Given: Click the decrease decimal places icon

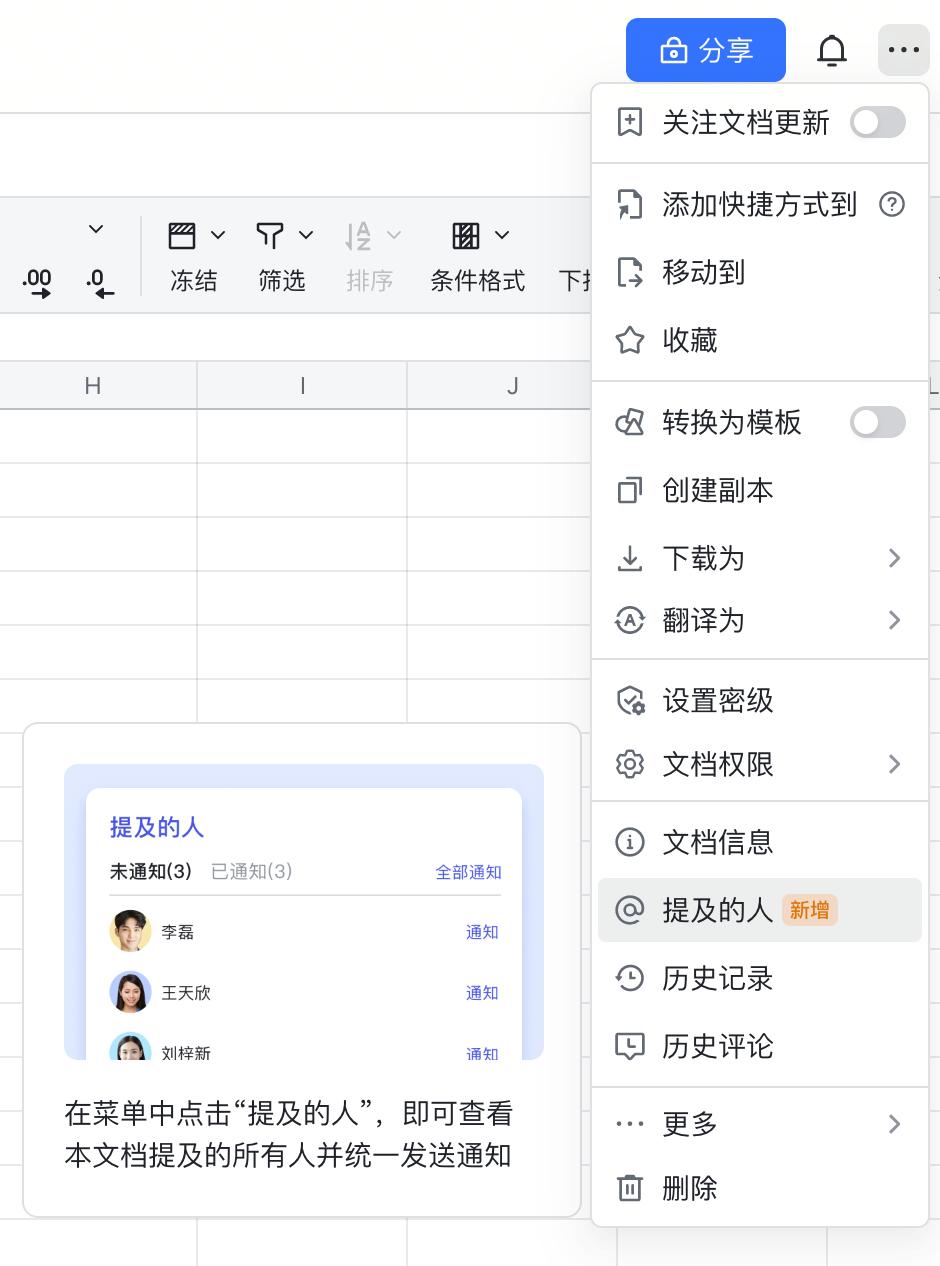Looking at the screenshot, I should click(99, 275).
